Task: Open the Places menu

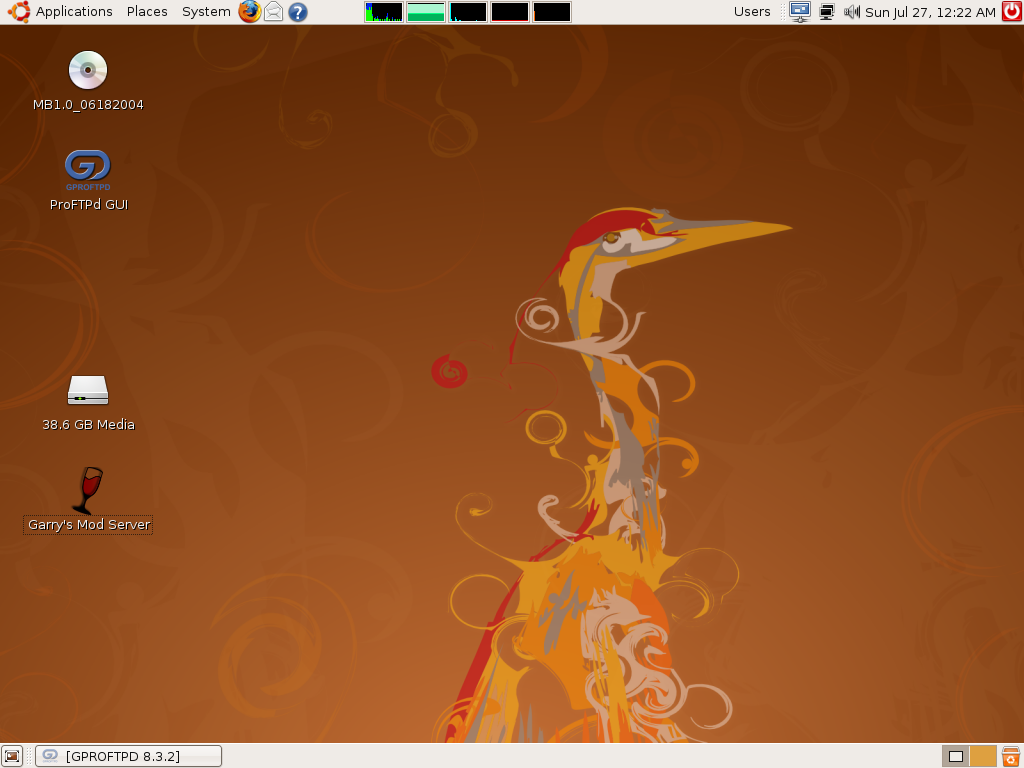Action: tap(147, 12)
